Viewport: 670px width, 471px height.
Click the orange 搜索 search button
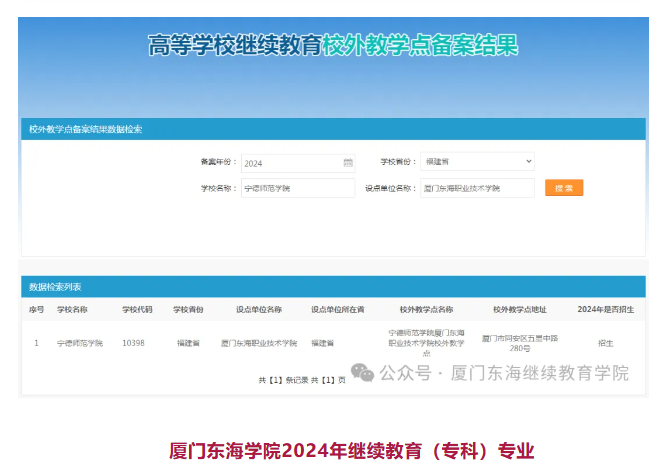pos(564,188)
